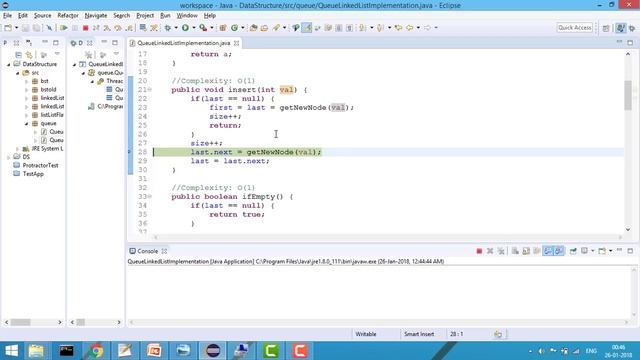This screenshot has height=360, width=640.
Task: Collapse the insert method fold marker on line 21
Action: click(x=150, y=89)
